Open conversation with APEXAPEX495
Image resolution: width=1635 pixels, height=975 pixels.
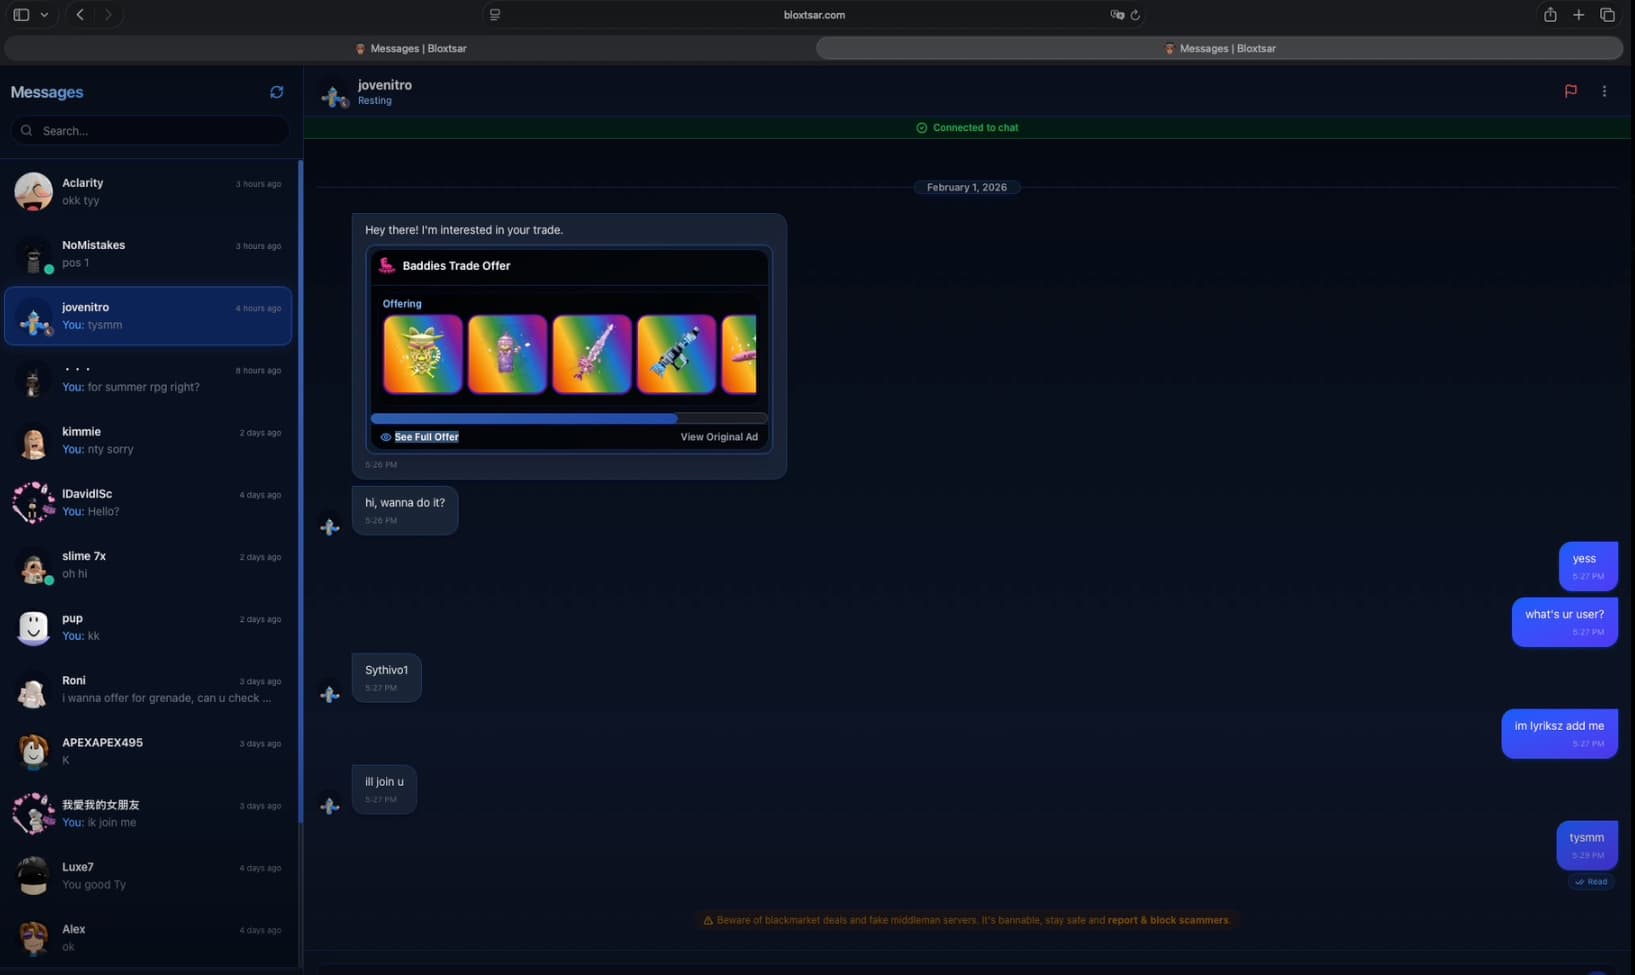pyautogui.click(x=148, y=751)
